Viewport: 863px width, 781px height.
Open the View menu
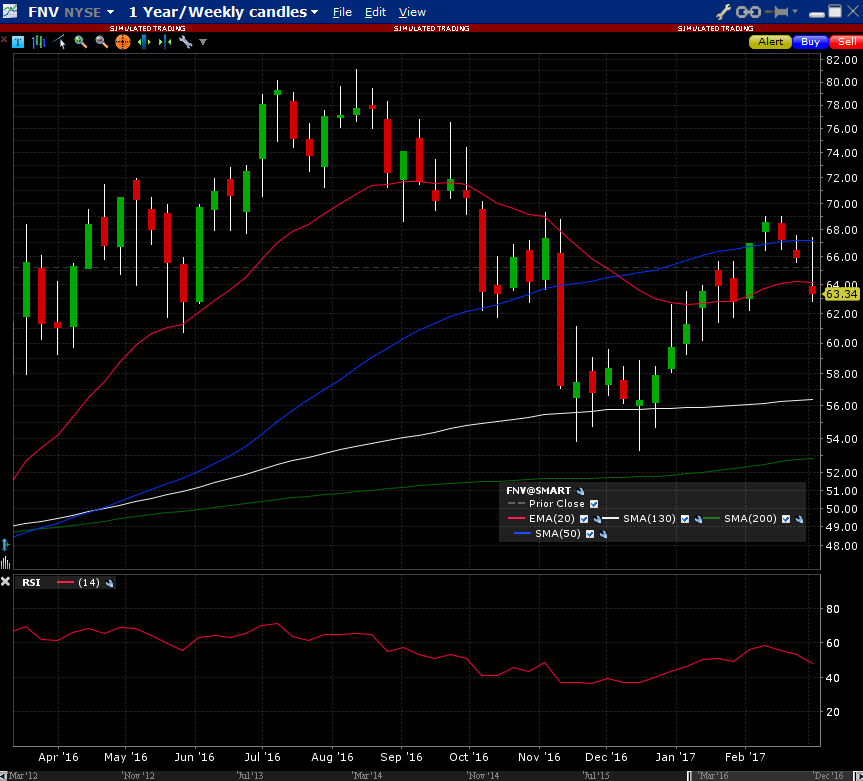tap(412, 12)
